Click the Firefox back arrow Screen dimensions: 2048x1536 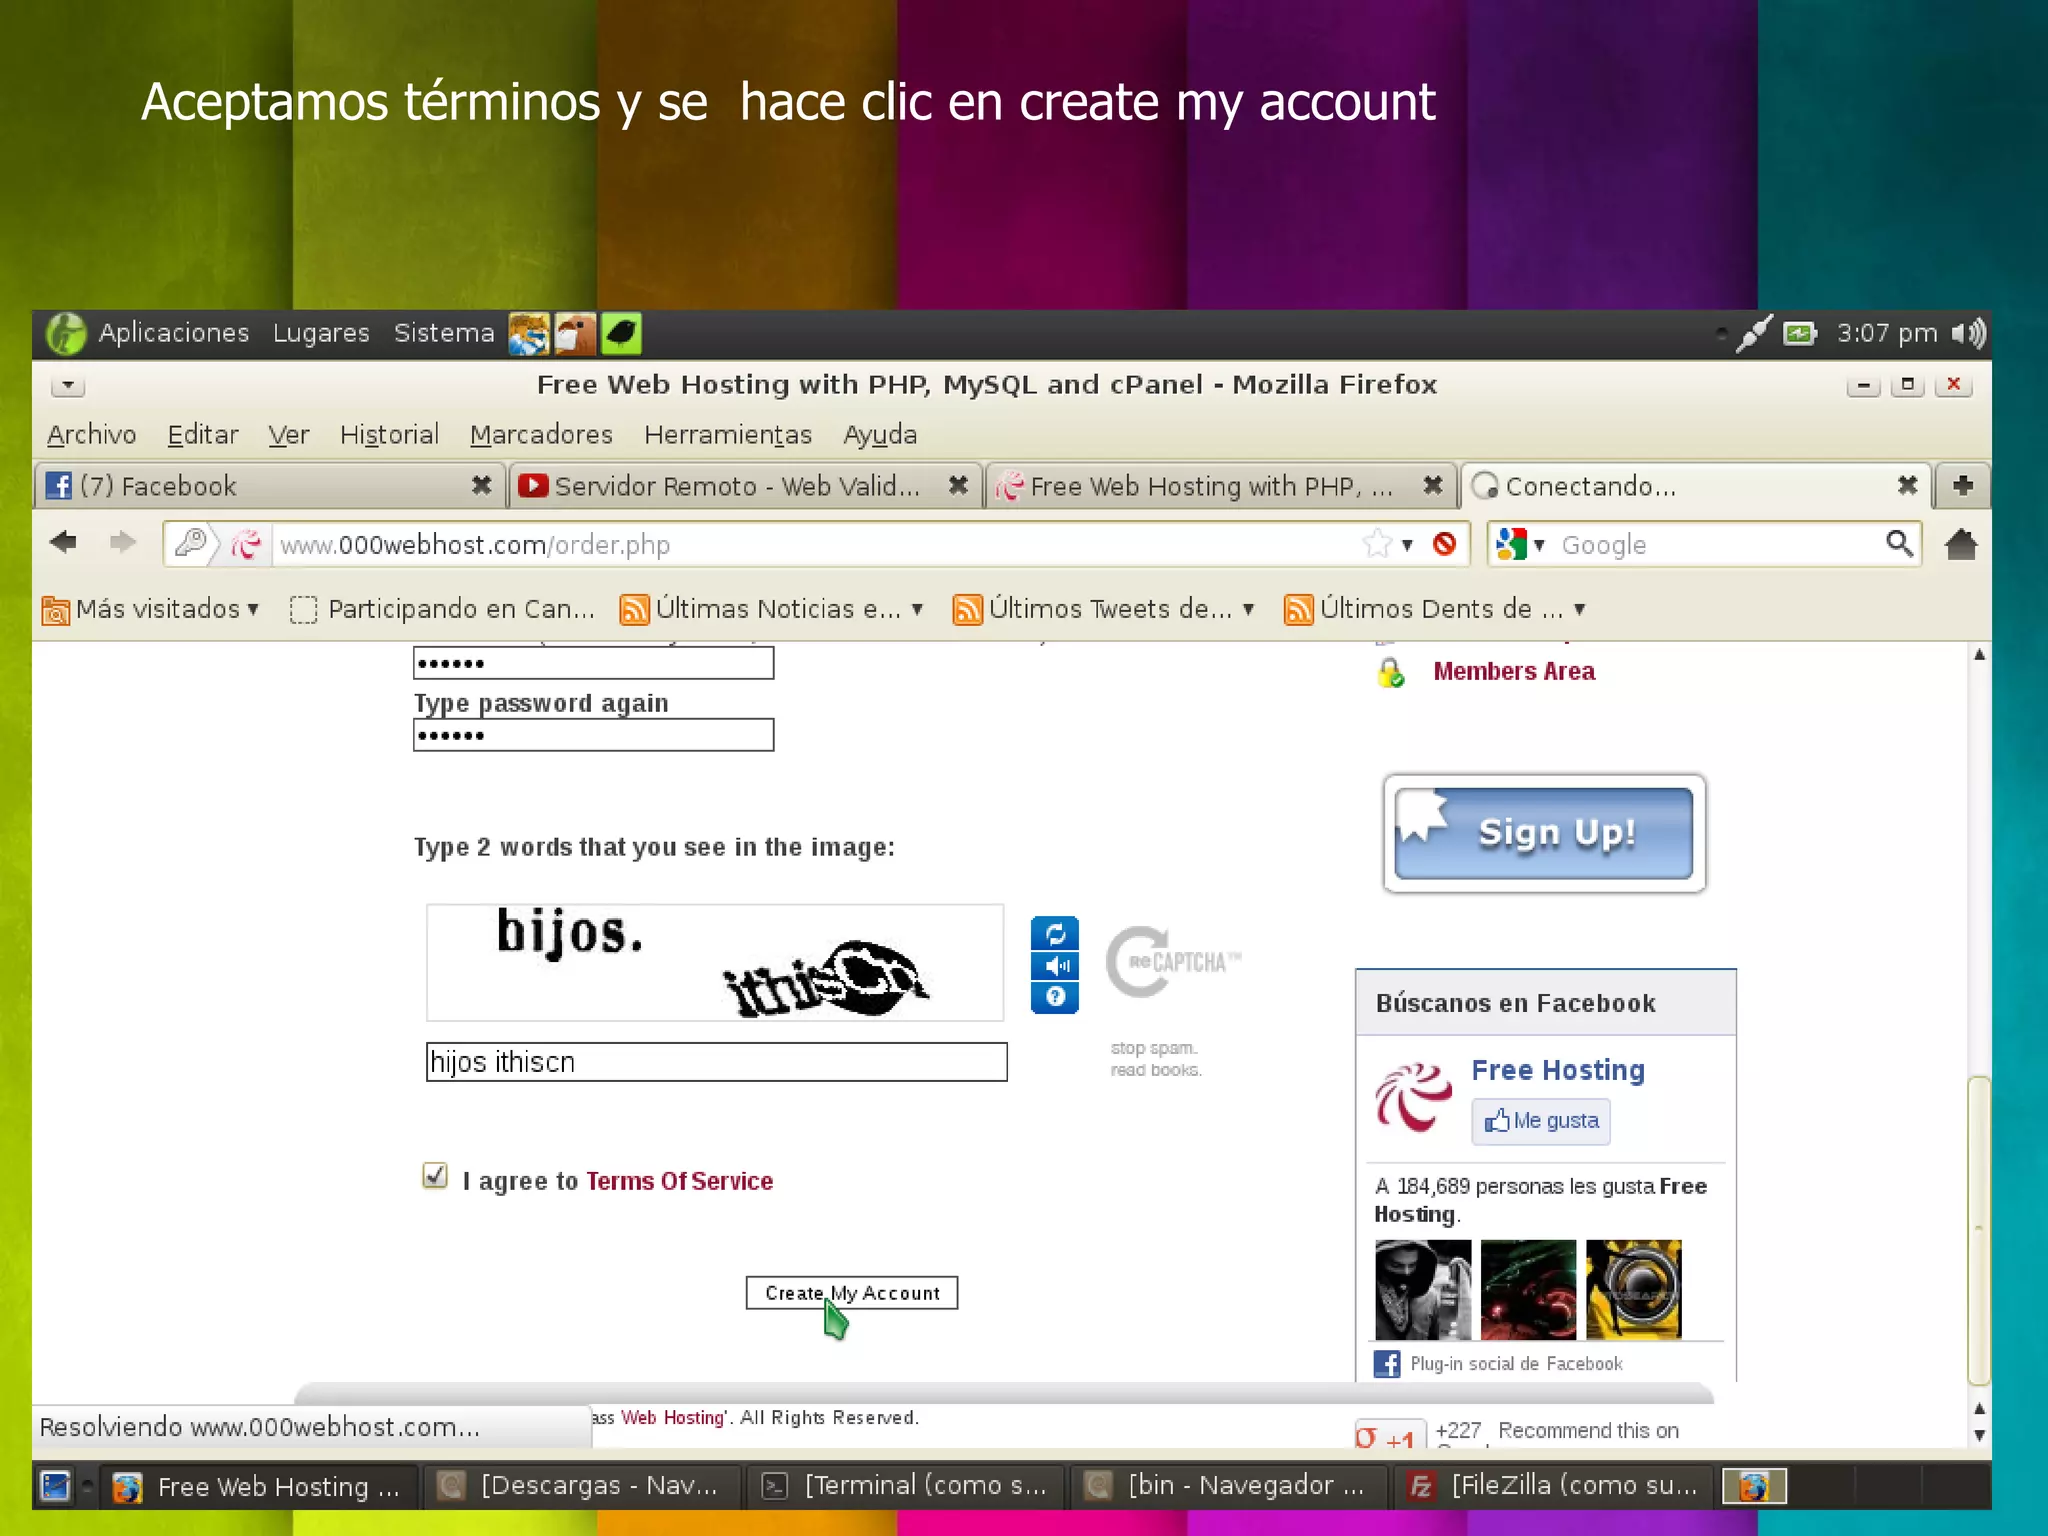tap(63, 542)
